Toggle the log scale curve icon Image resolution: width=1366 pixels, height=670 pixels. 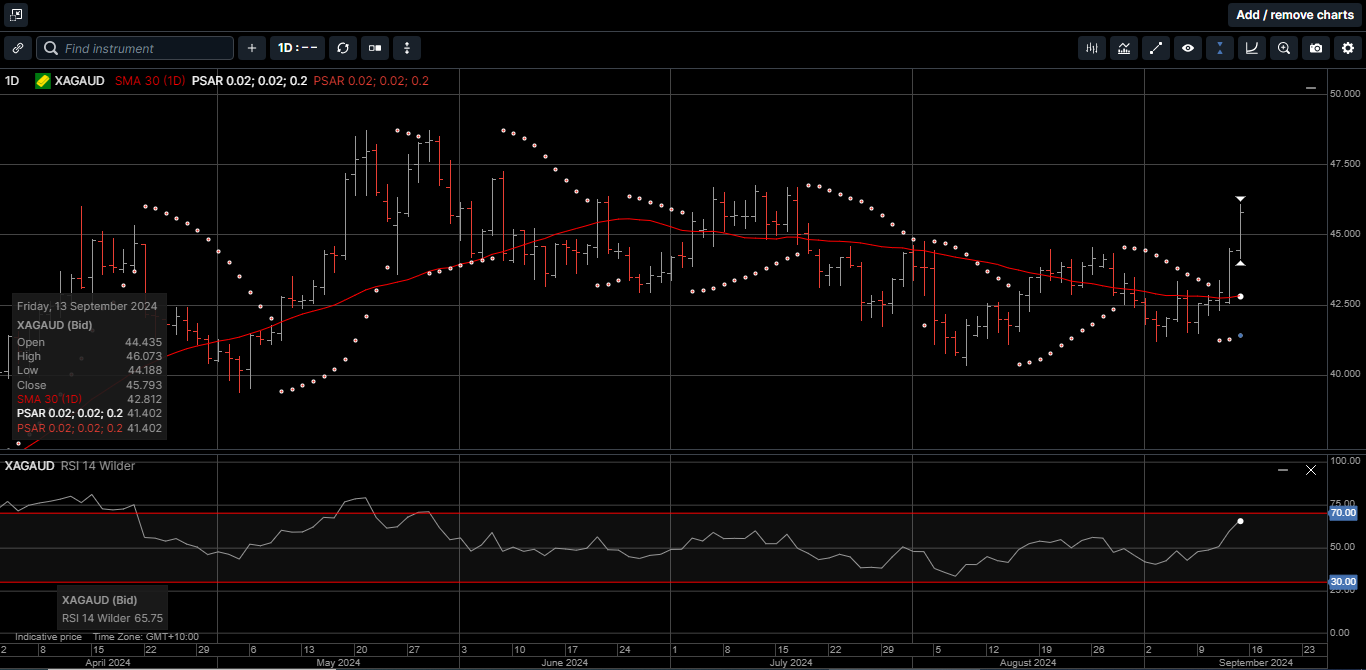[x=1252, y=48]
